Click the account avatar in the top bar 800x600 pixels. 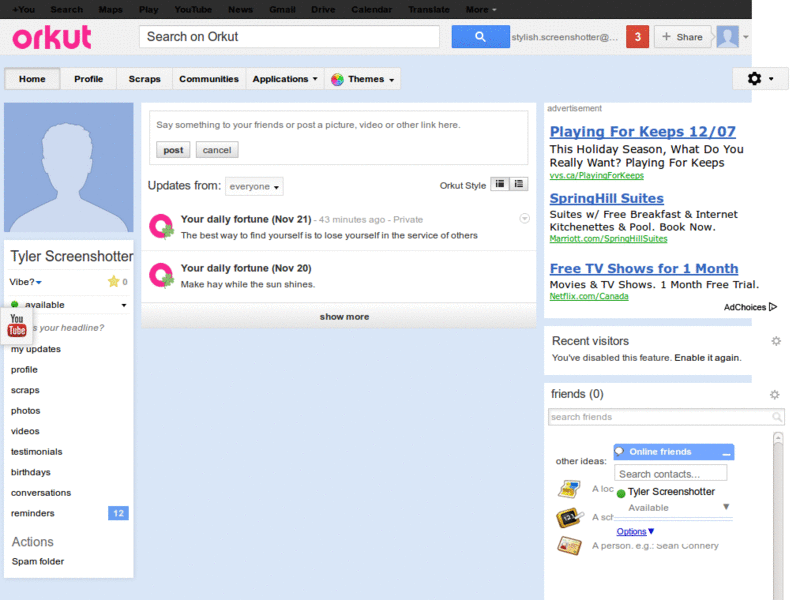728,37
